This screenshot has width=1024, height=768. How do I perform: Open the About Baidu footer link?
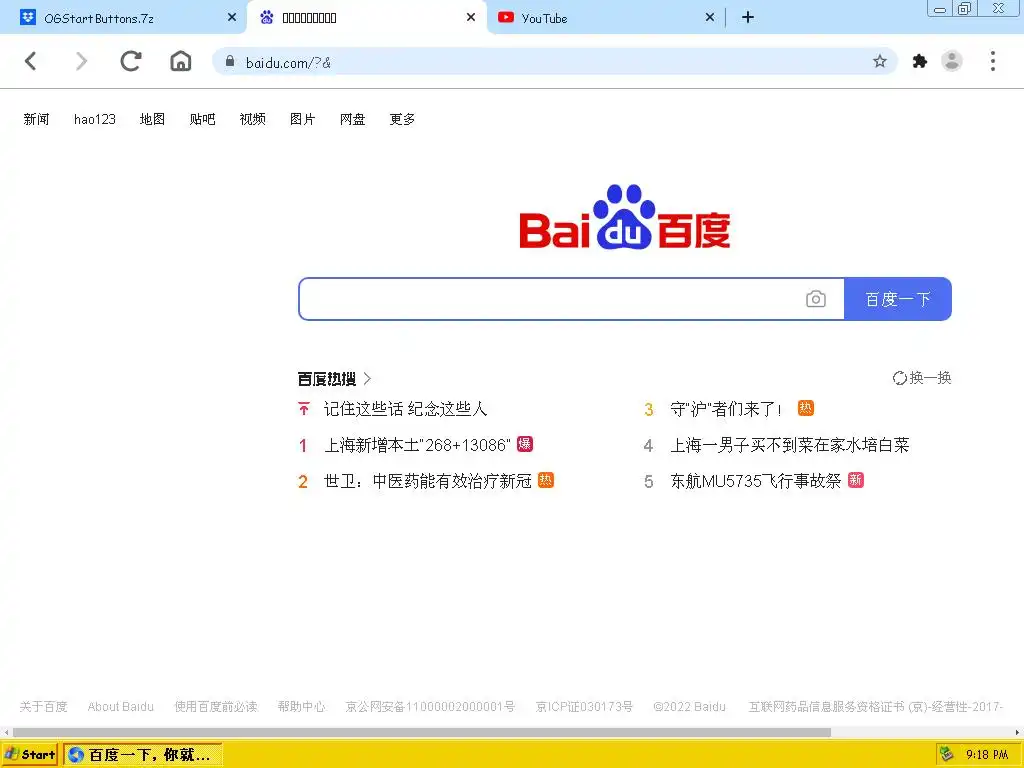tap(121, 707)
